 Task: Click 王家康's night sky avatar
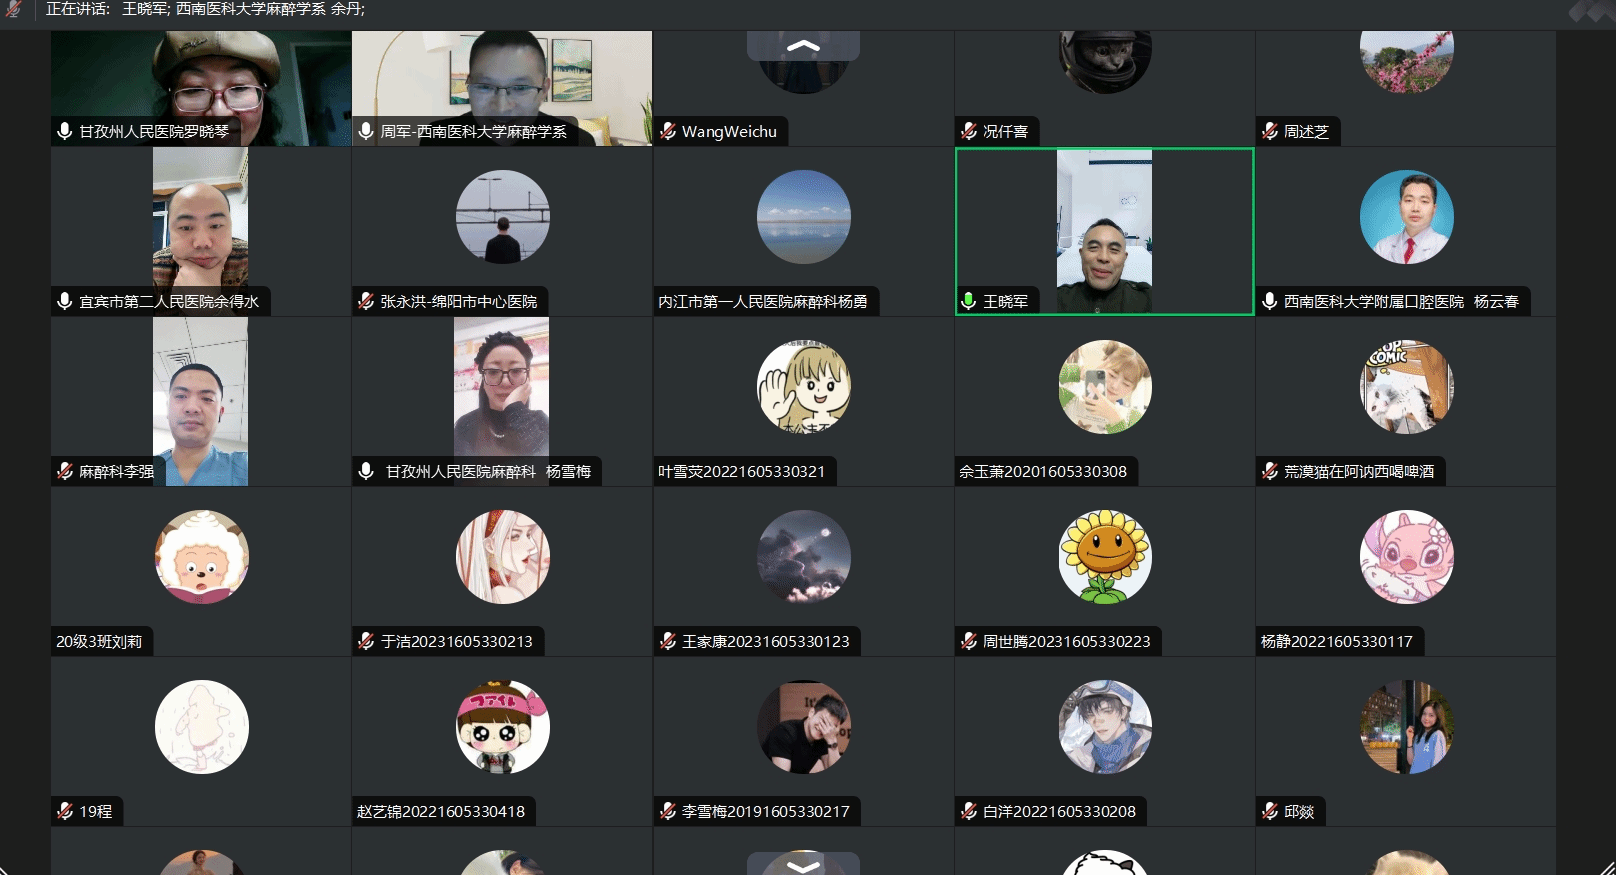click(803, 557)
